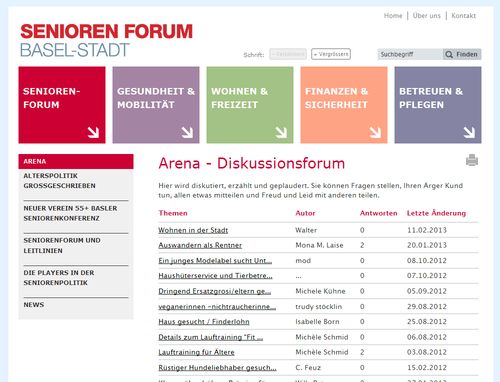
Task: Open Die Players in der Seniorenpolitik
Action: point(59,278)
